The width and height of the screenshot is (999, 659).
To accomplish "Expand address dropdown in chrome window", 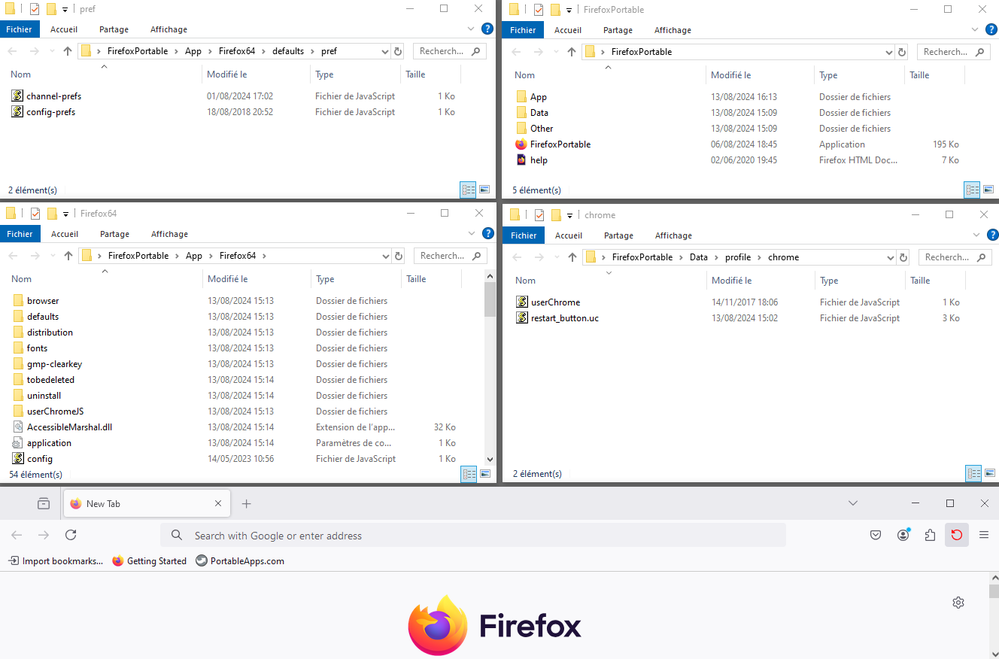I will click(x=890, y=257).
